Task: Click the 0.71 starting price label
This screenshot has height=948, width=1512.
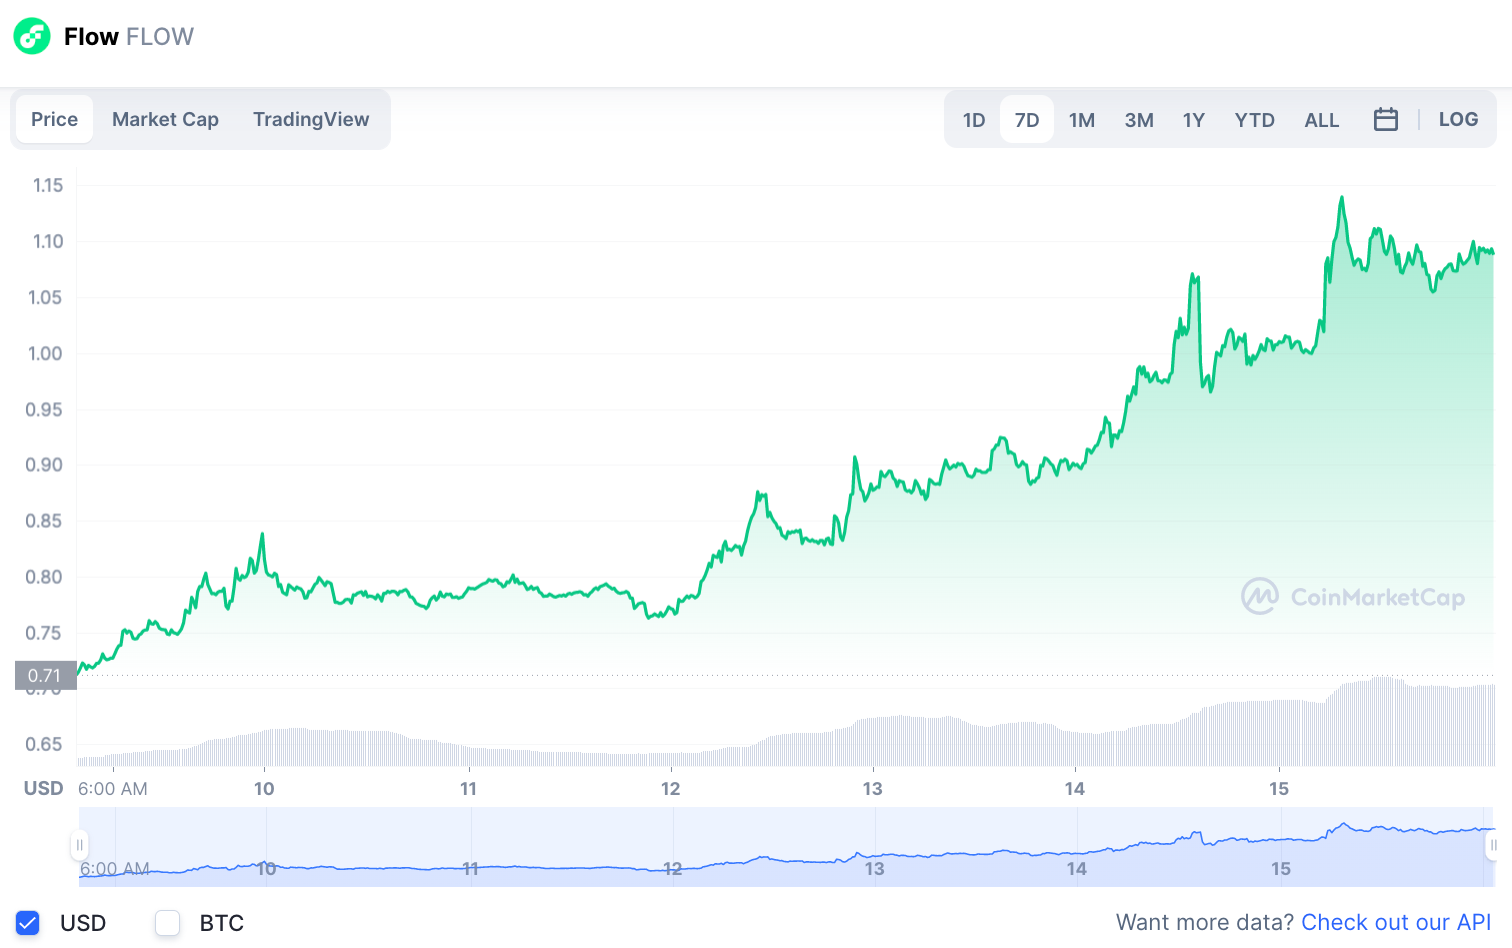Action: coord(45,676)
